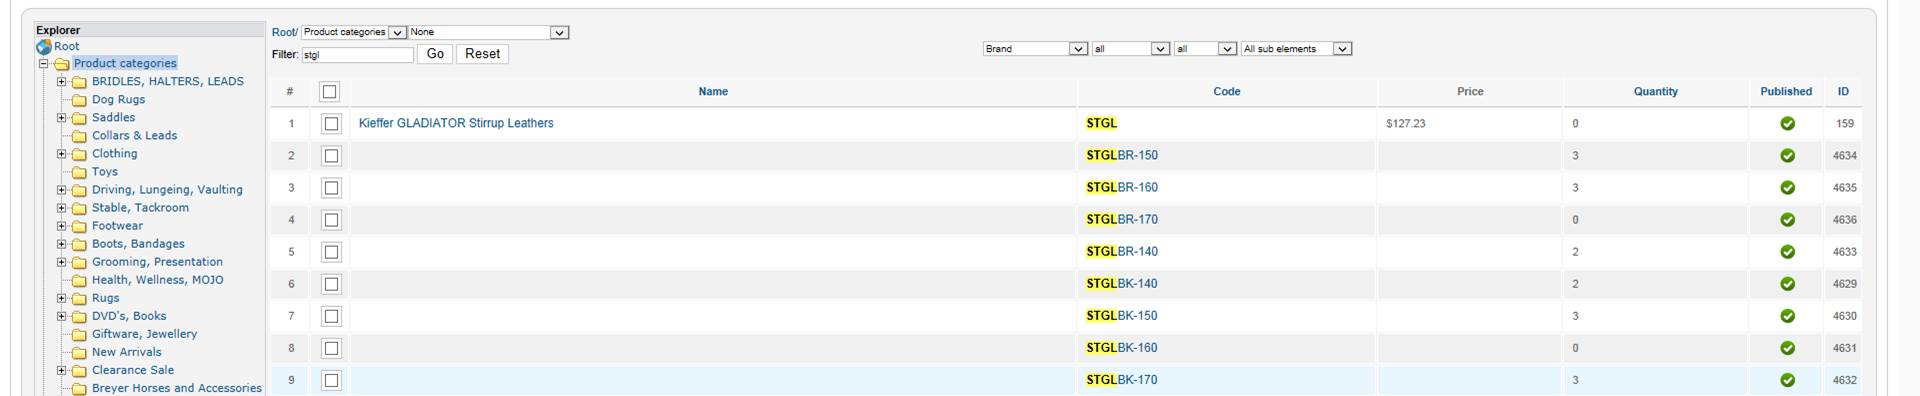1920x396 pixels.
Task: Expand the Footwear tree node
Action: [x=62, y=226]
